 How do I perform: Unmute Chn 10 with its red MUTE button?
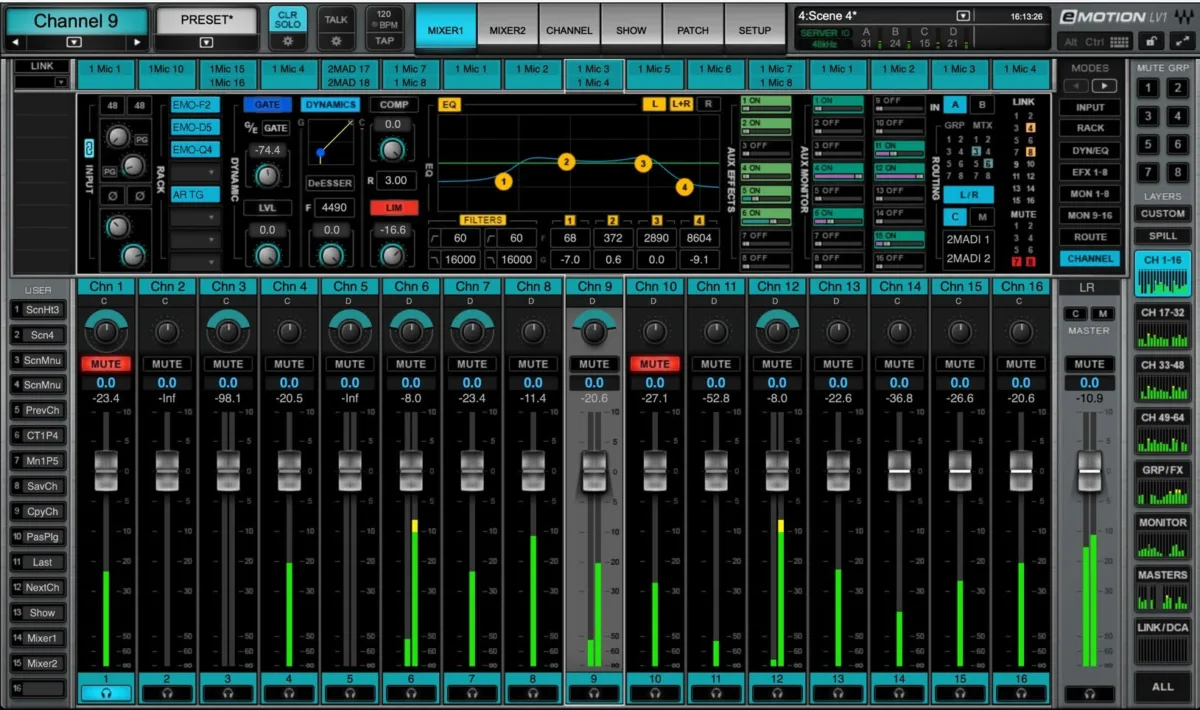(x=655, y=364)
